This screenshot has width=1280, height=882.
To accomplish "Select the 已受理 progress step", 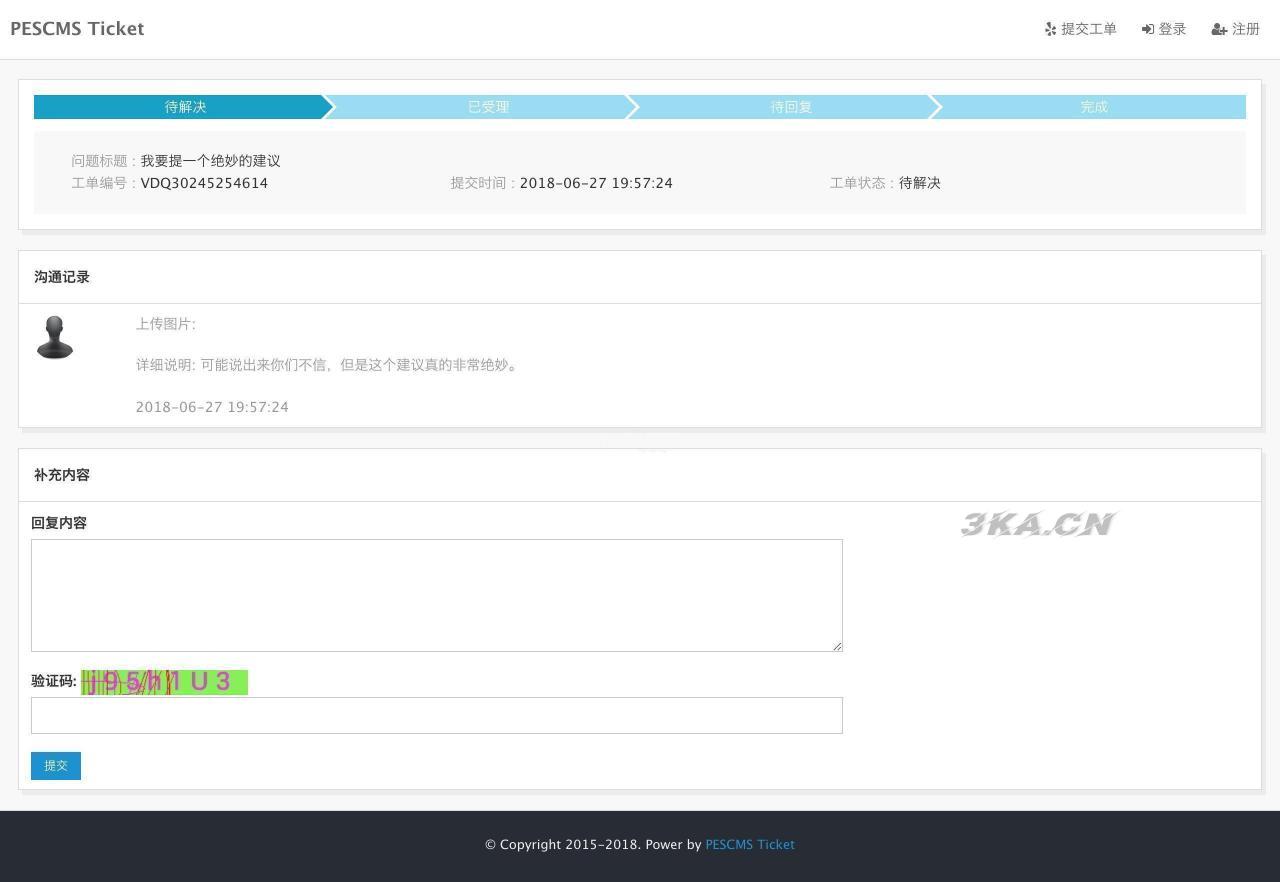I will tap(488, 107).
